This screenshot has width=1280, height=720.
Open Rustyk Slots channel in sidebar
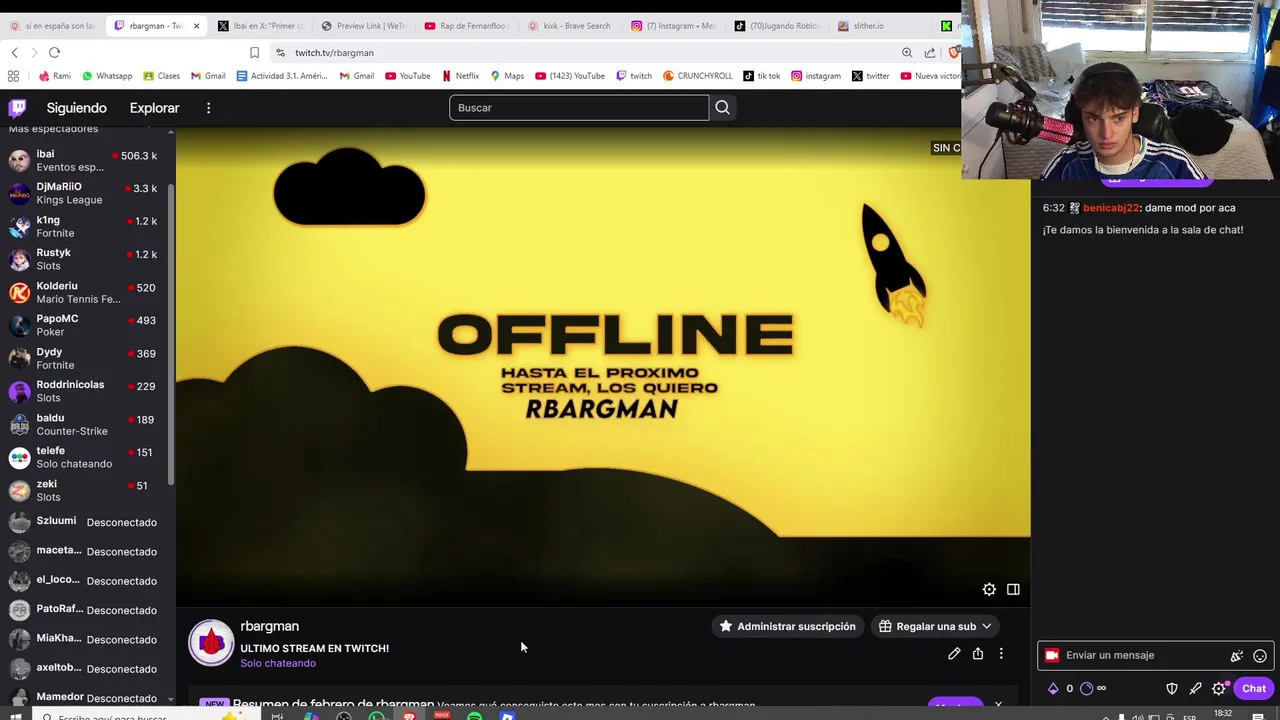pos(85,259)
